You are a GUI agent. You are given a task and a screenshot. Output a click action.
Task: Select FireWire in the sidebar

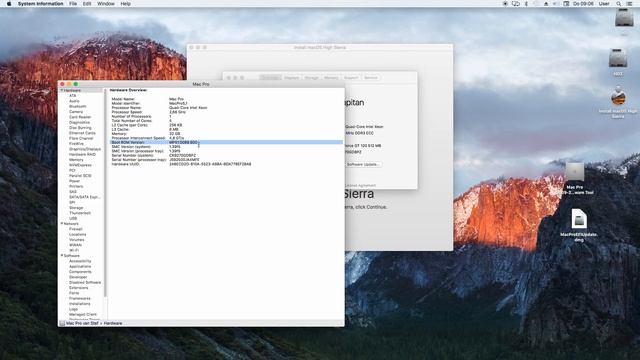(x=76, y=143)
